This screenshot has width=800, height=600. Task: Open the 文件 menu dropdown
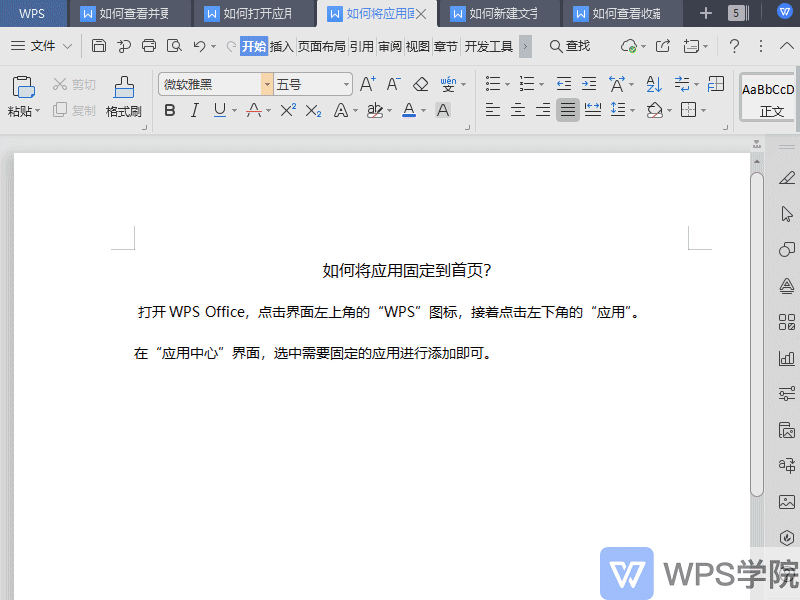point(41,46)
